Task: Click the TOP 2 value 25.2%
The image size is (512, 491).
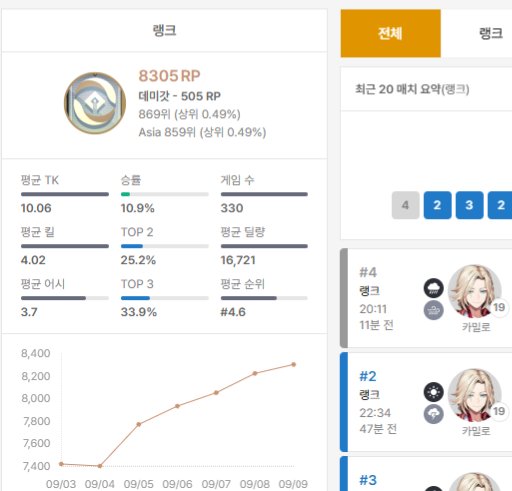Action: [x=138, y=260]
